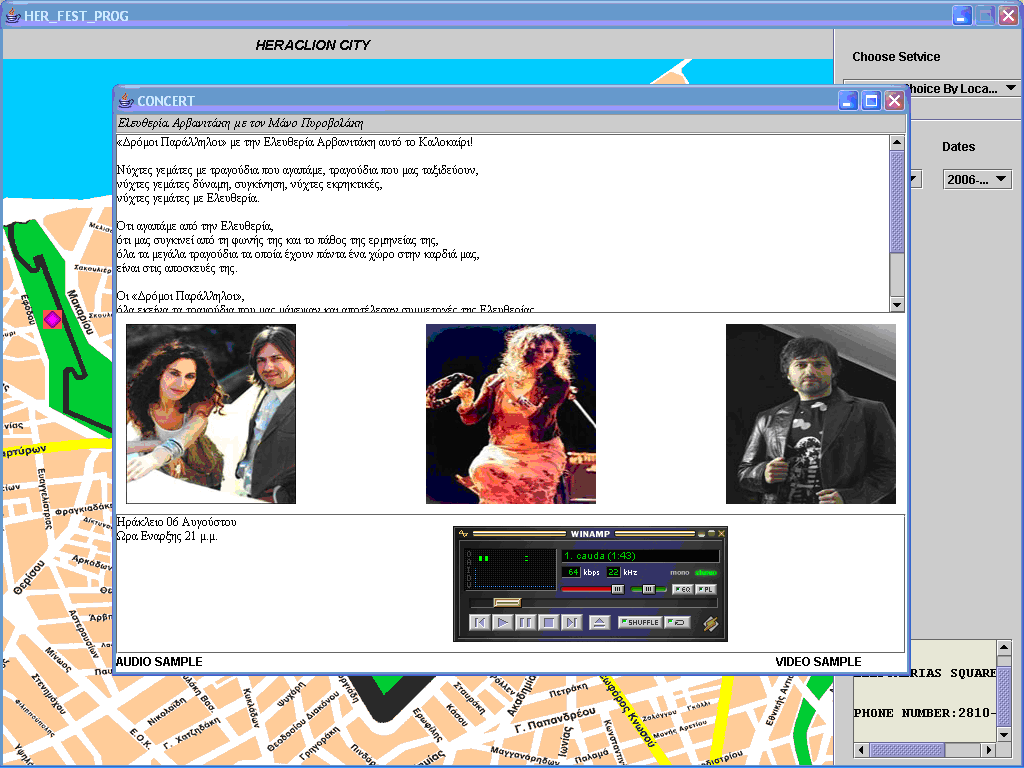The width and height of the screenshot is (1024, 768).
Task: Maximize the CONCERT window
Action: tap(871, 101)
